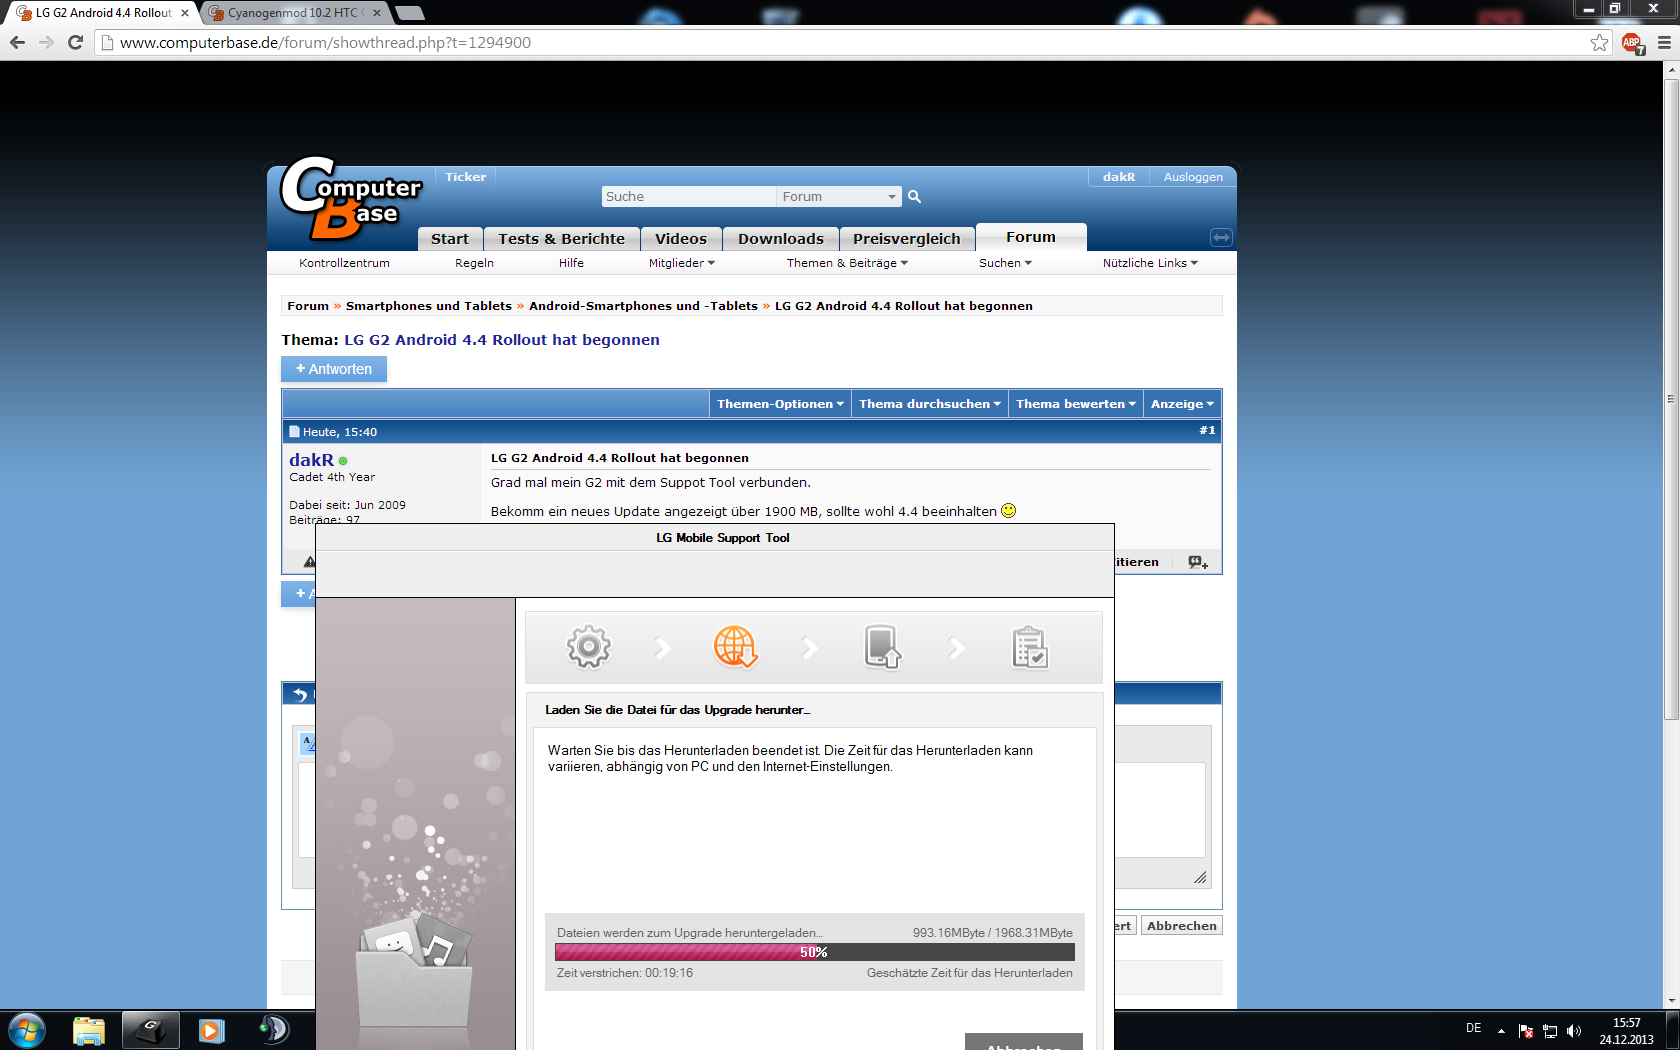Click the multi-quote speech bubble icon
Image resolution: width=1680 pixels, height=1050 pixels.
pos(1198,562)
